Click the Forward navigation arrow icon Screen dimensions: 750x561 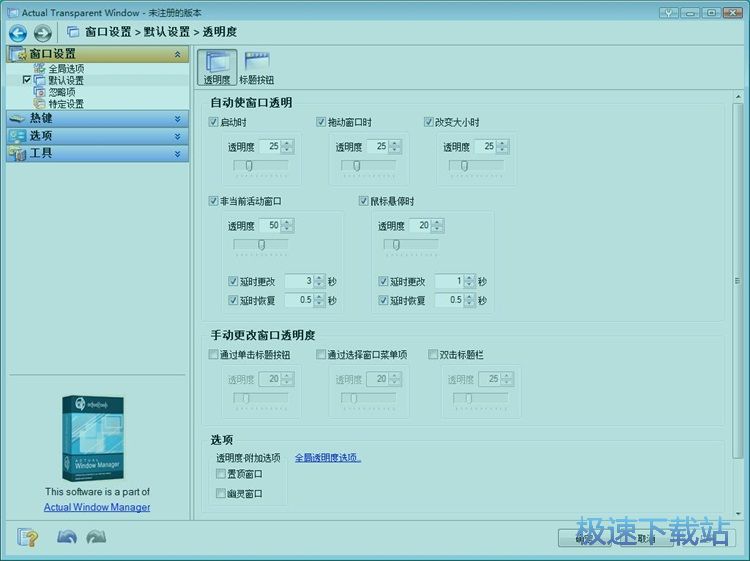(43, 33)
